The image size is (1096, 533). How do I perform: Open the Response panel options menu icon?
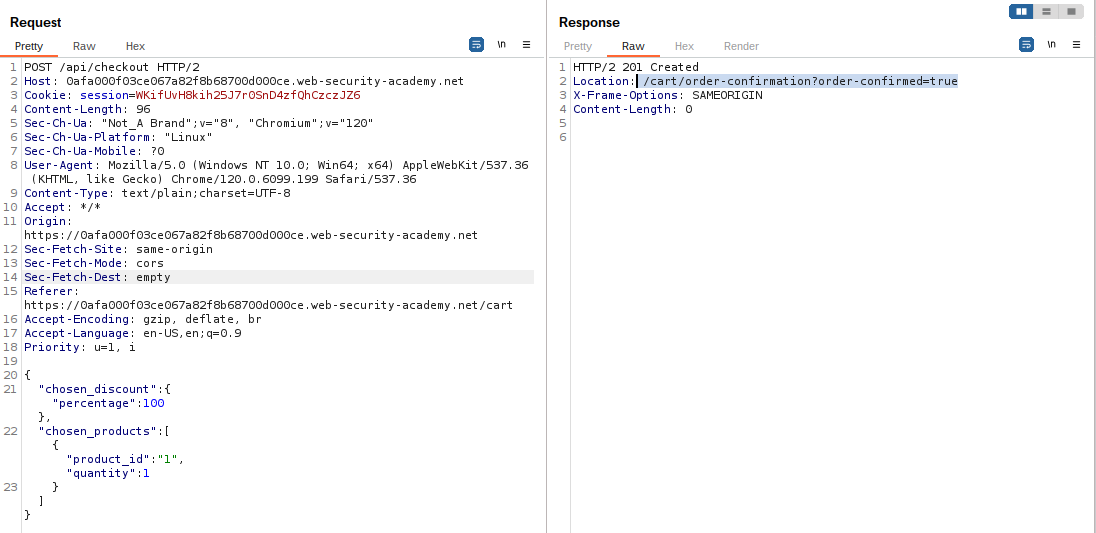click(1077, 45)
